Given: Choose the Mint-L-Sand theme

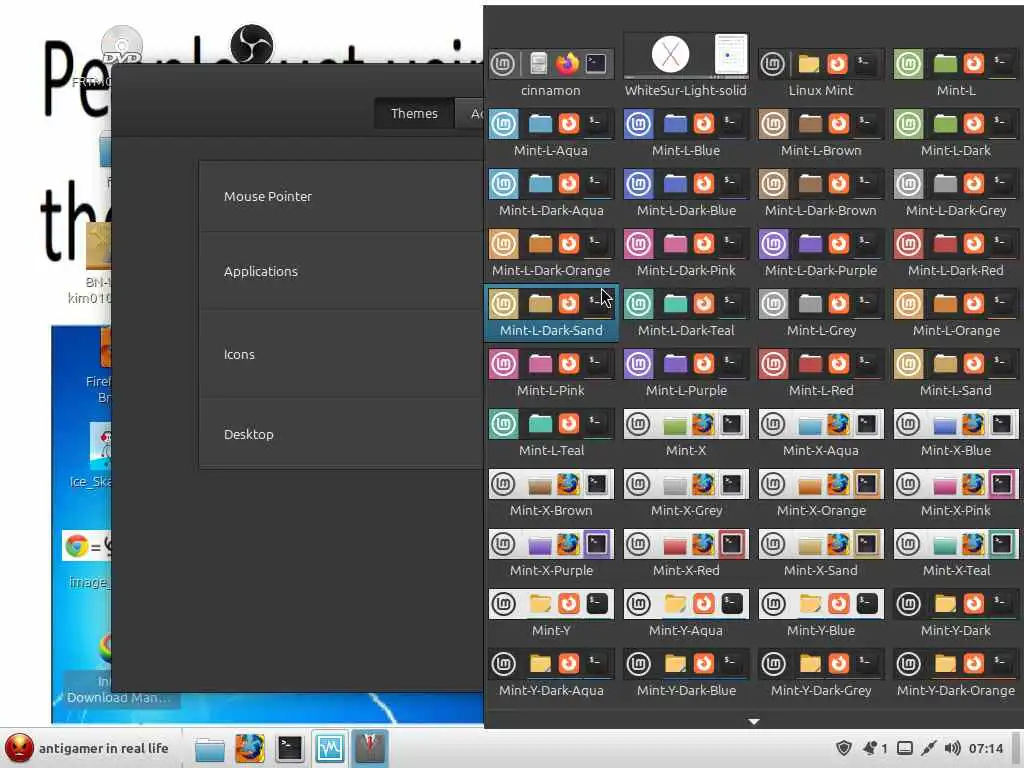Looking at the screenshot, I should [956, 364].
